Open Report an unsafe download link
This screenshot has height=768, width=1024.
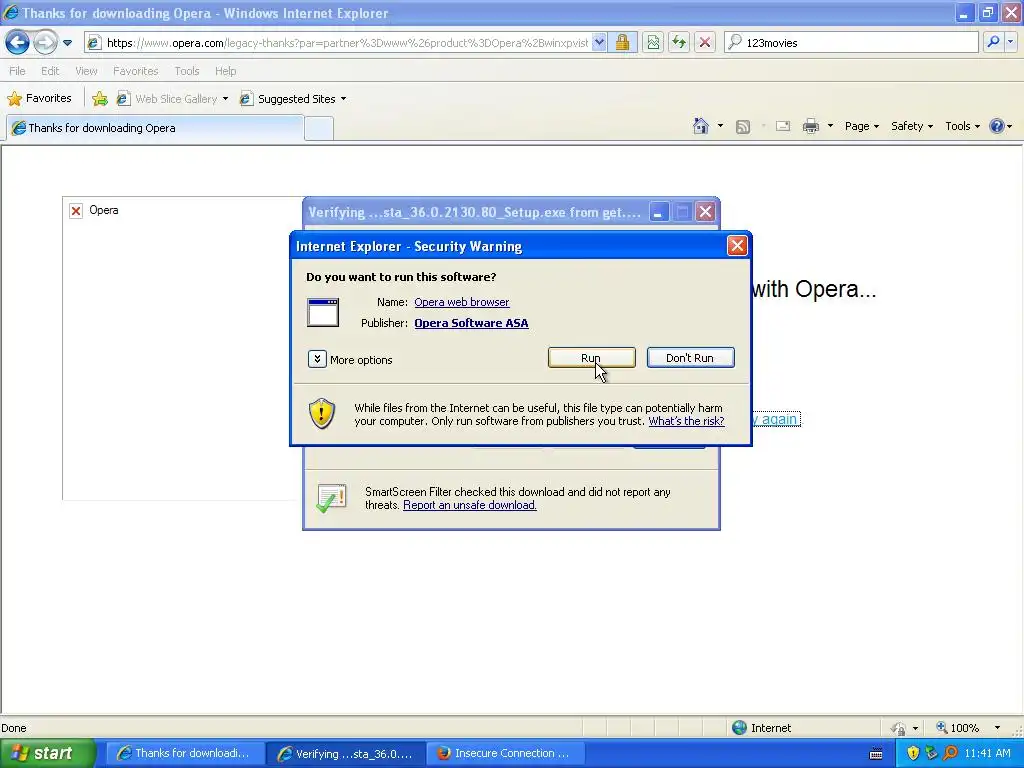tap(470, 505)
